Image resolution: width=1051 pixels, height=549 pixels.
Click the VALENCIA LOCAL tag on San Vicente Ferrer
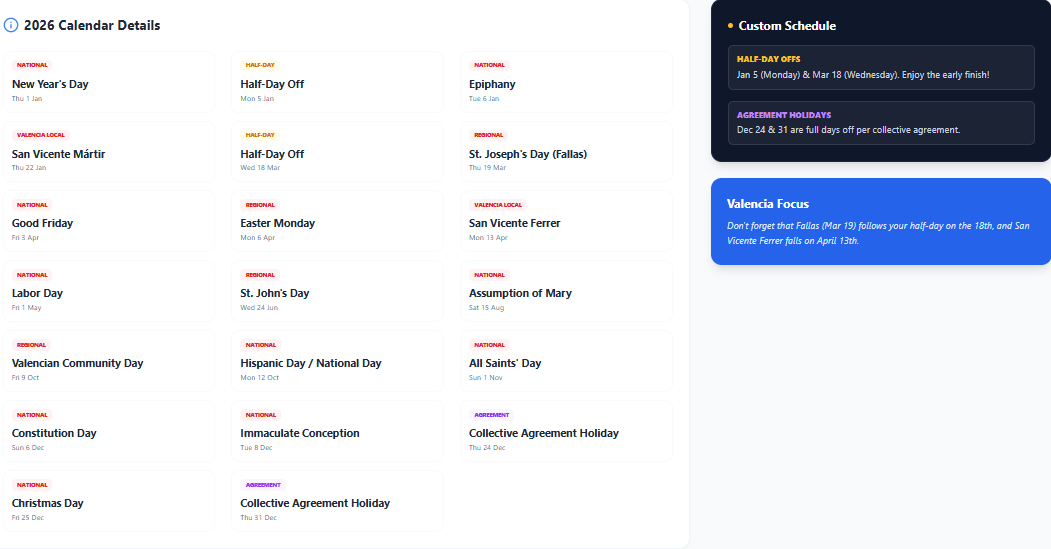click(x=498, y=205)
